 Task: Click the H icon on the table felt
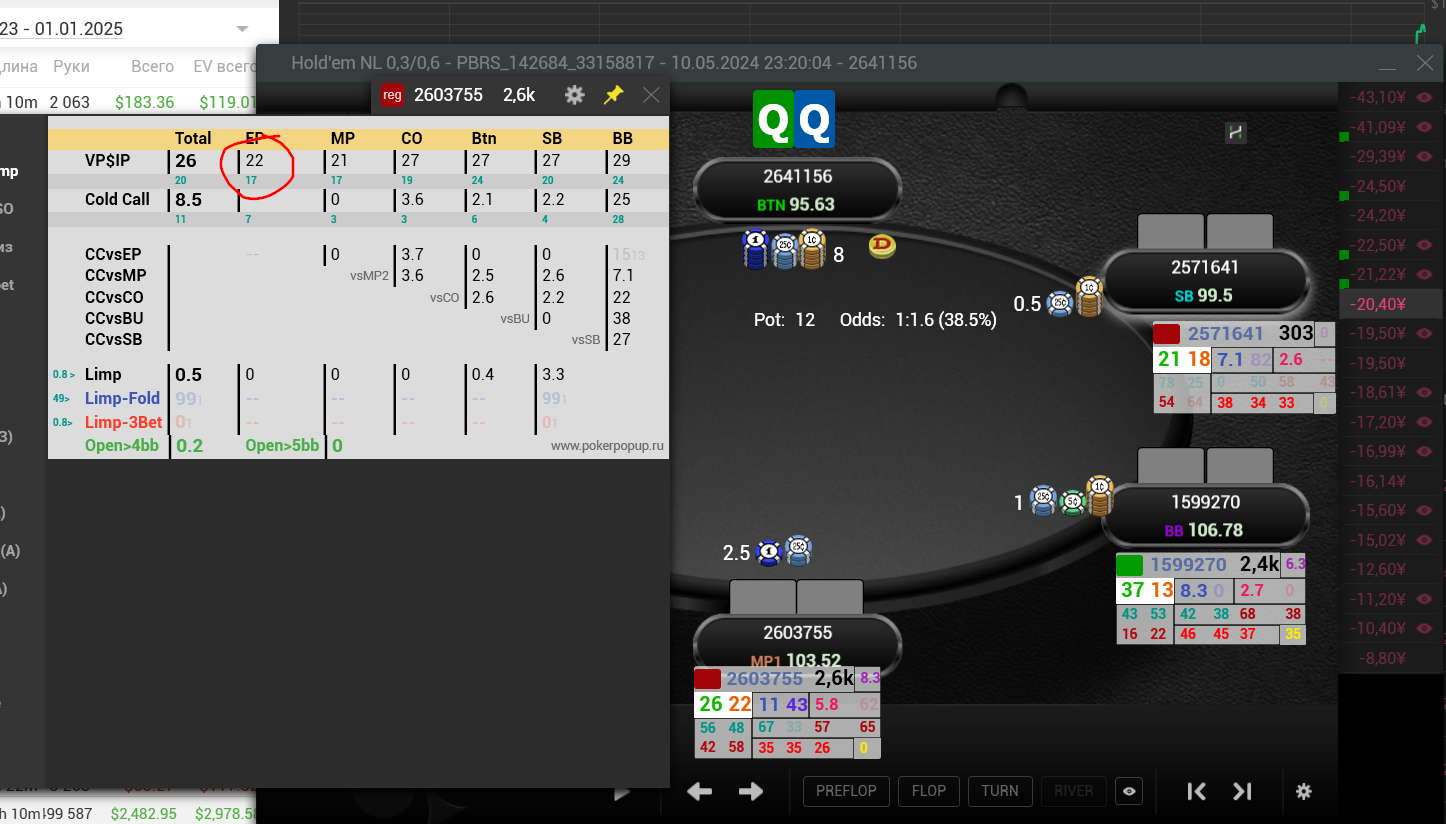[x=1236, y=132]
